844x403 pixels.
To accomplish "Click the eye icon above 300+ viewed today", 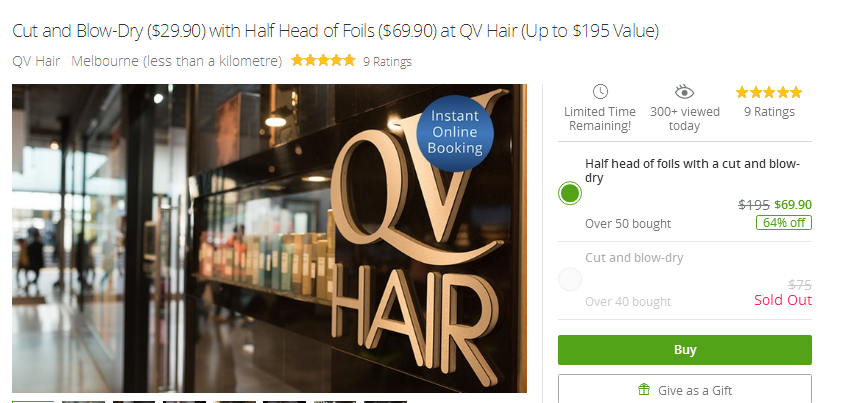I will tap(684, 92).
